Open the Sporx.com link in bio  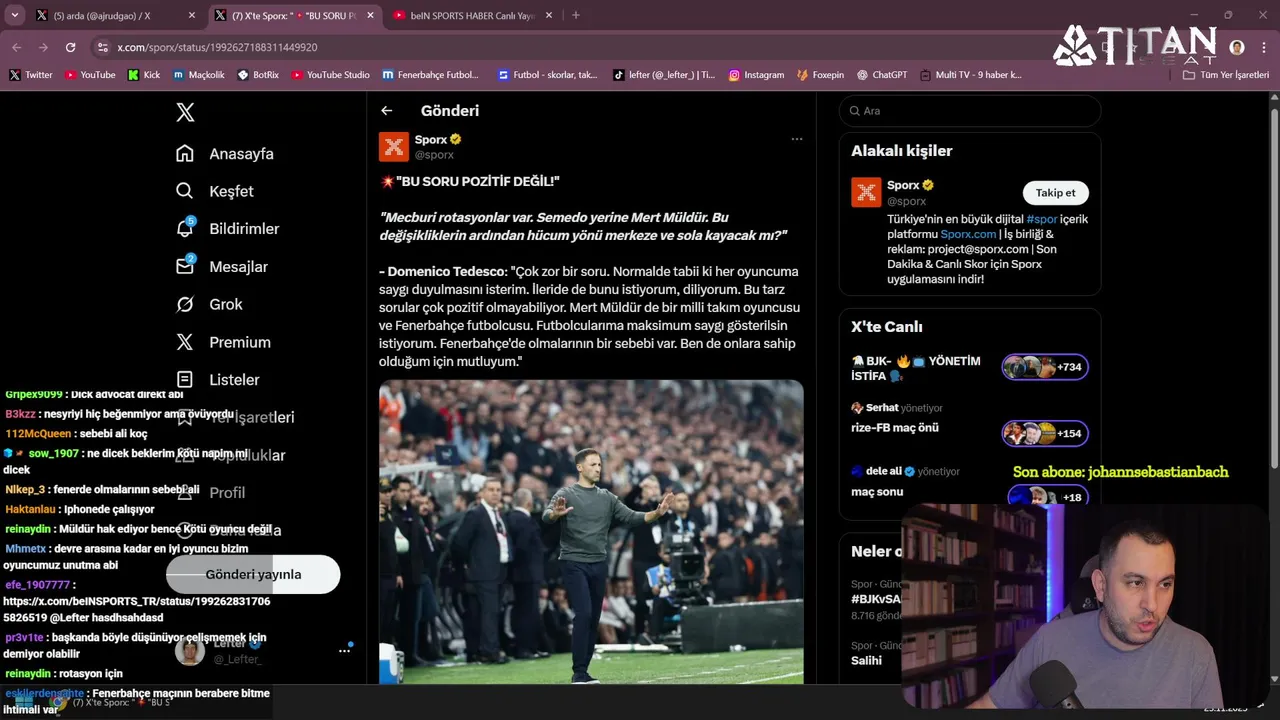coord(968,234)
